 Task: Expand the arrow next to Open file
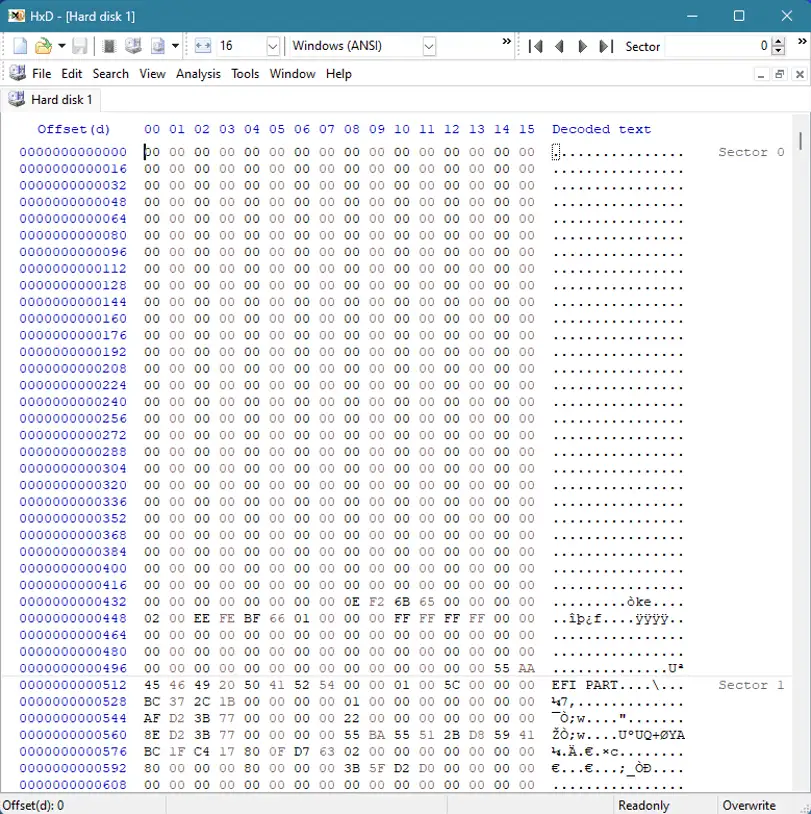62,46
